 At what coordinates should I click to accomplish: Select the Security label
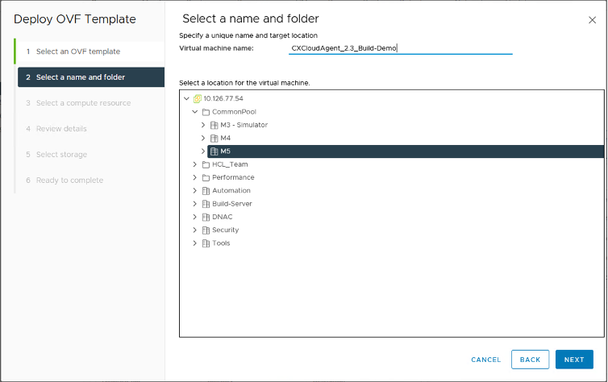225,230
